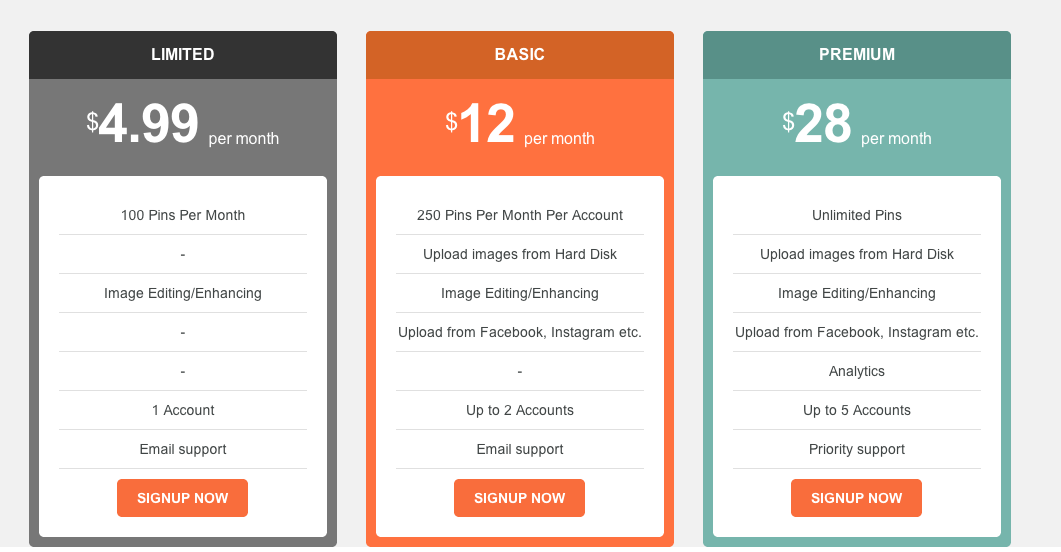Select the PREMIUM plan header
This screenshot has height=552, width=1061.
tap(857, 55)
